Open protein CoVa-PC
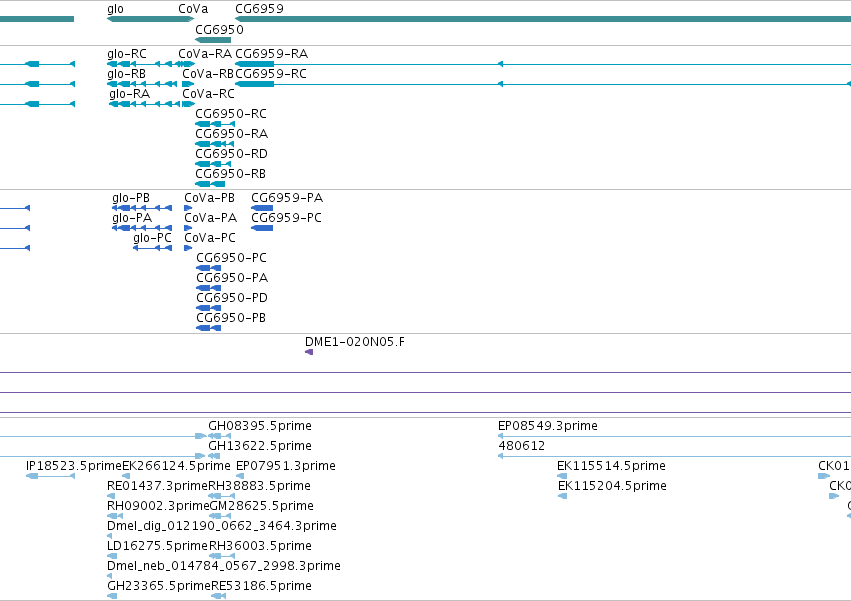The image size is (851, 601). click(210, 238)
